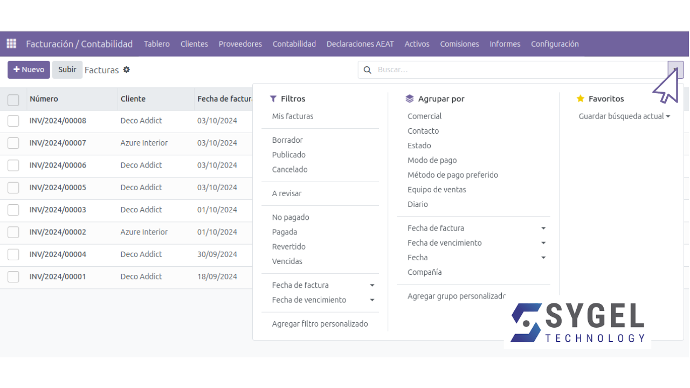The image size is (690, 388).
Task: Sort by the Número column header
Action: 44,99
